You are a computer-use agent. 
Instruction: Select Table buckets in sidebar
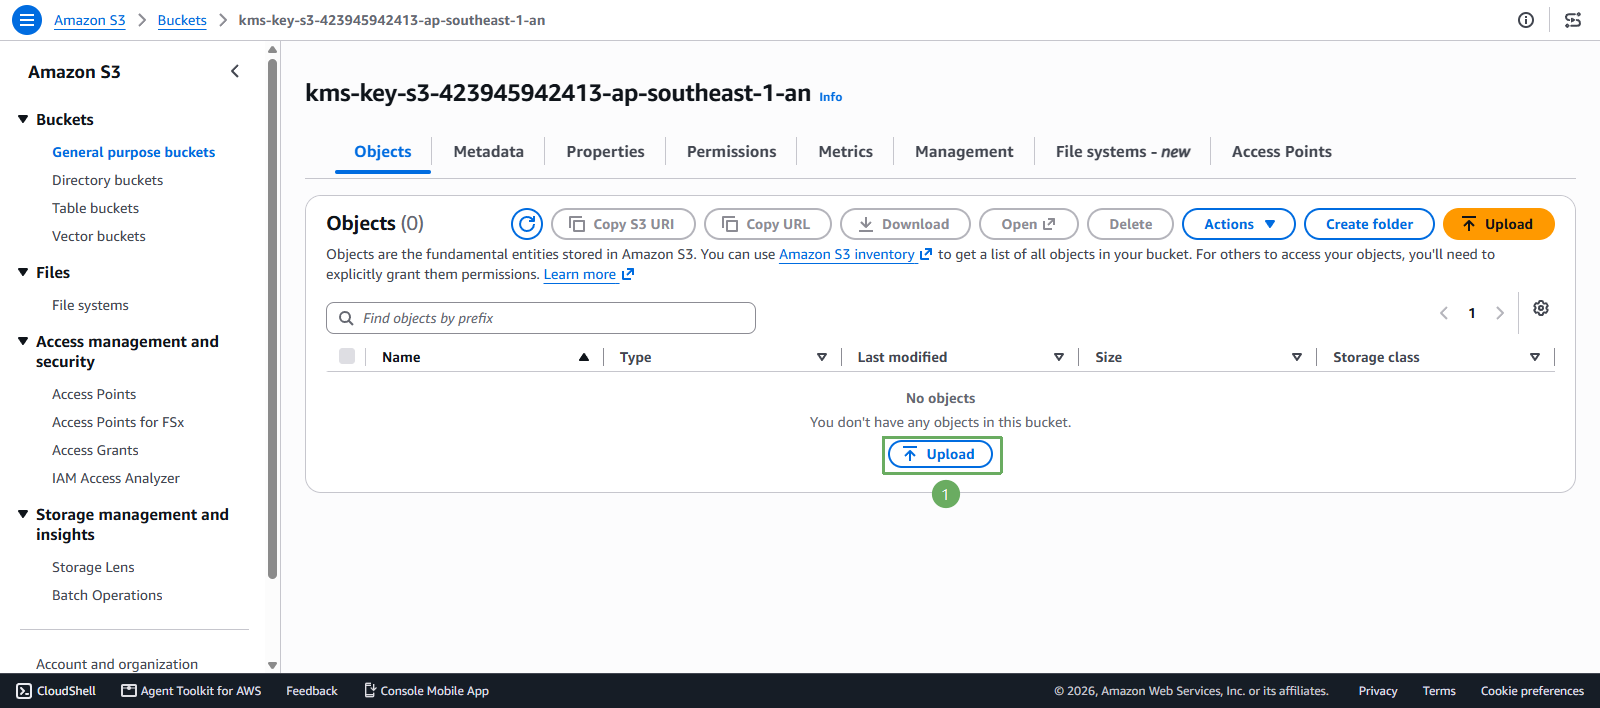[96, 208]
